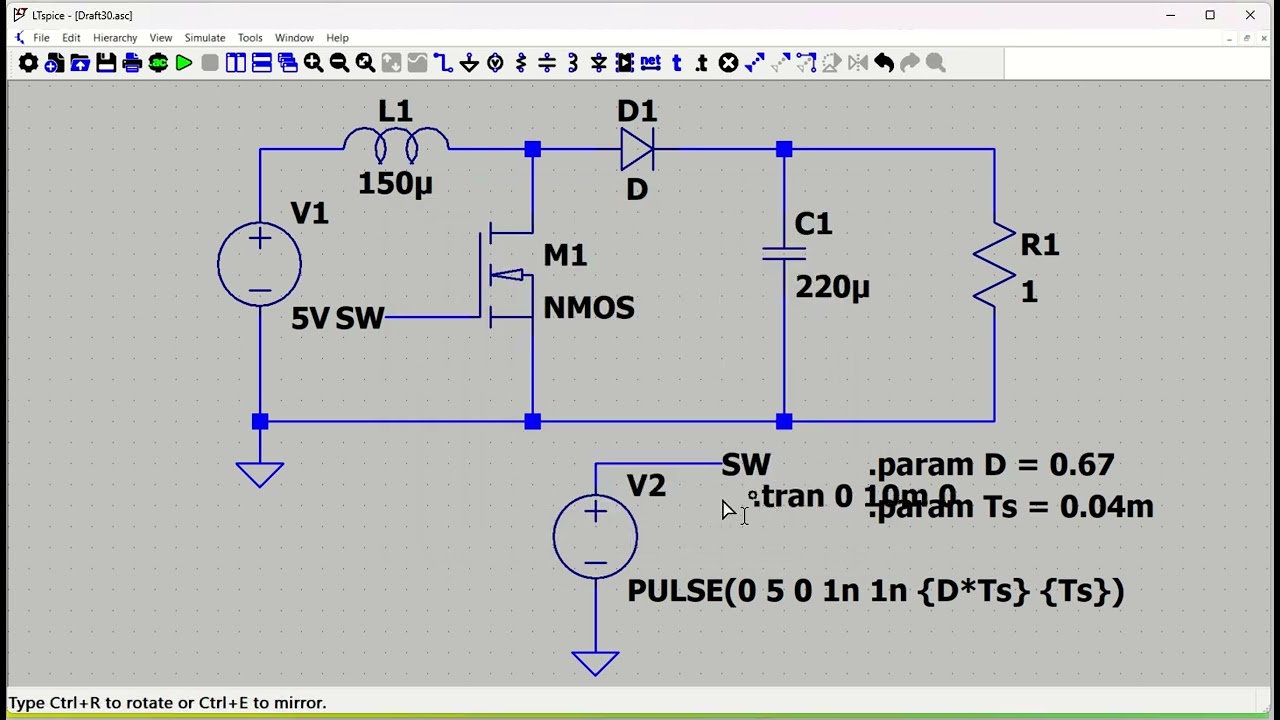Cascade windows icon

(x=288, y=63)
